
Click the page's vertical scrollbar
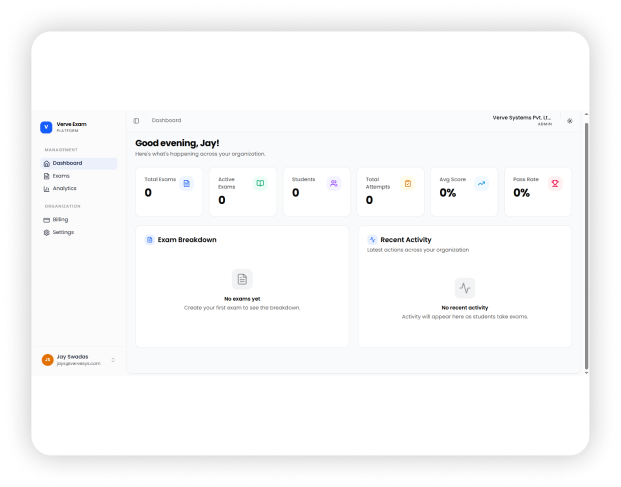[586, 250]
